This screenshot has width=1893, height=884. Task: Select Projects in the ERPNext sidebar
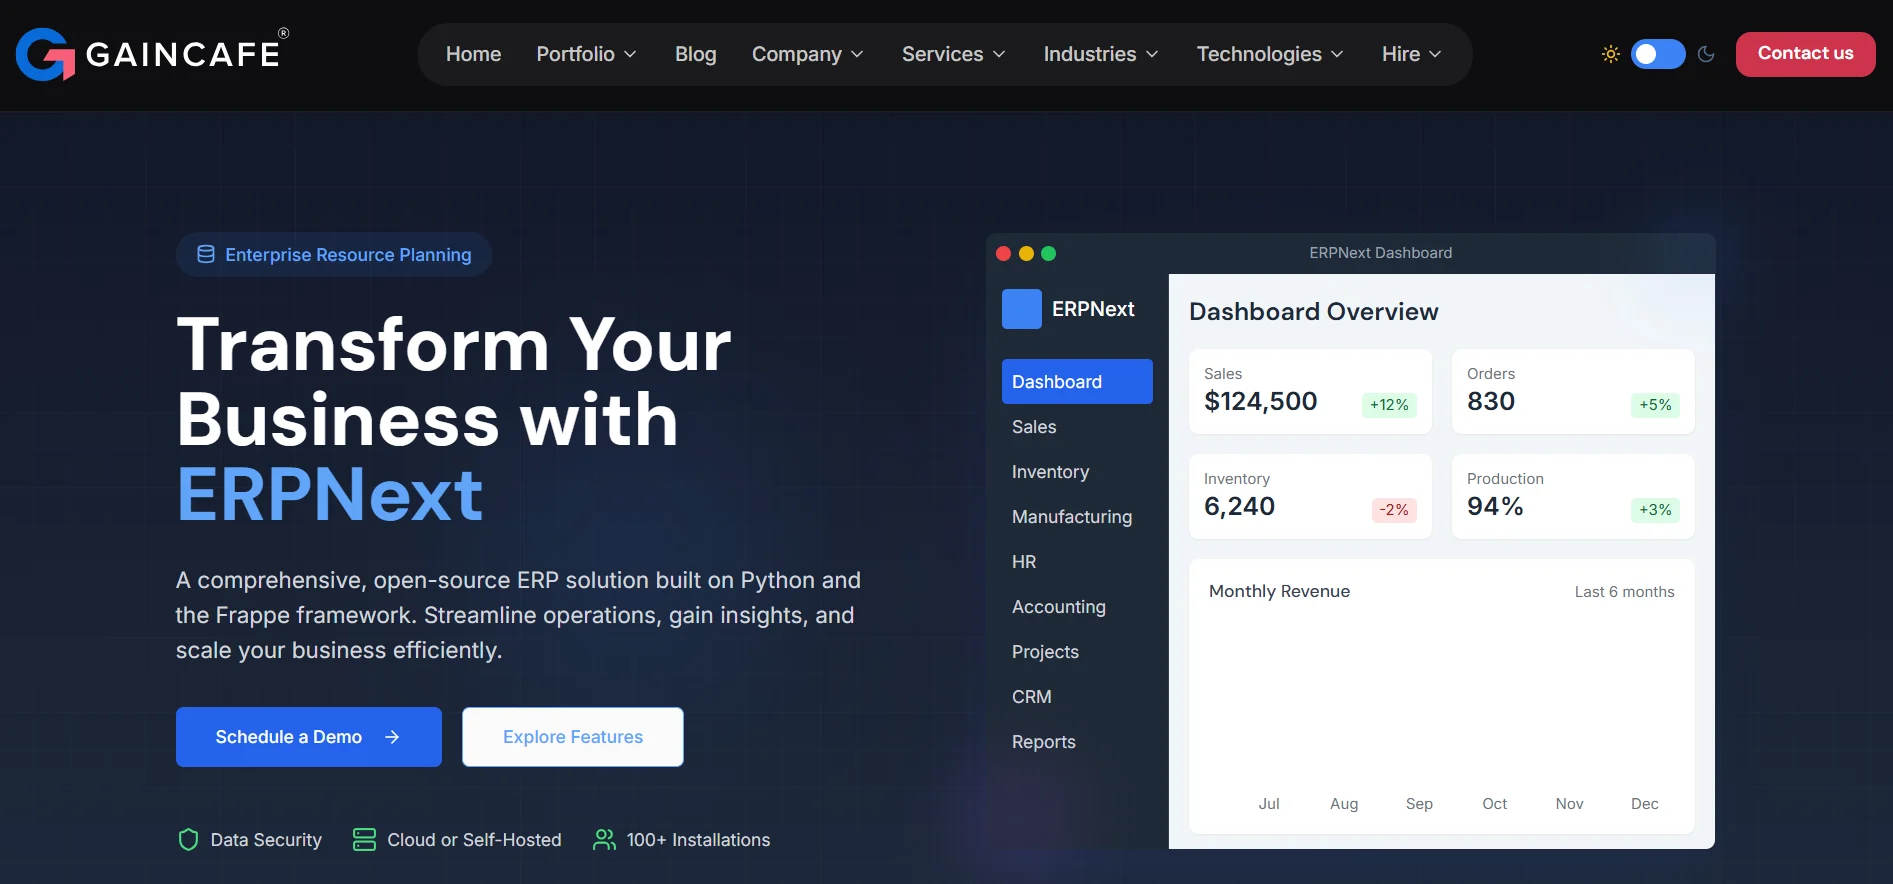(1077, 652)
